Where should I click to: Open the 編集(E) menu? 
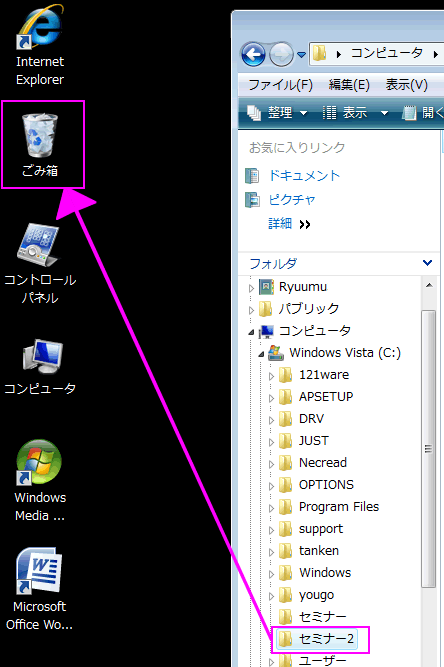pyautogui.click(x=349, y=85)
